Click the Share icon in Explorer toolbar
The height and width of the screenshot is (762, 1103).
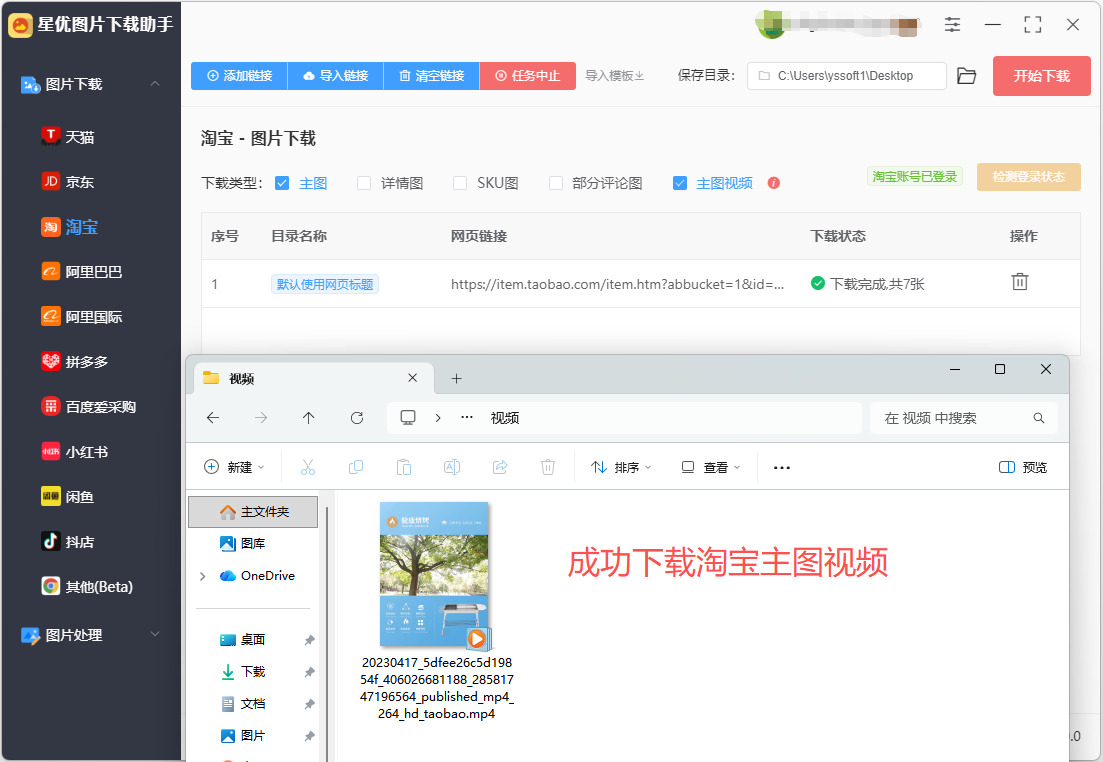tap(500, 467)
